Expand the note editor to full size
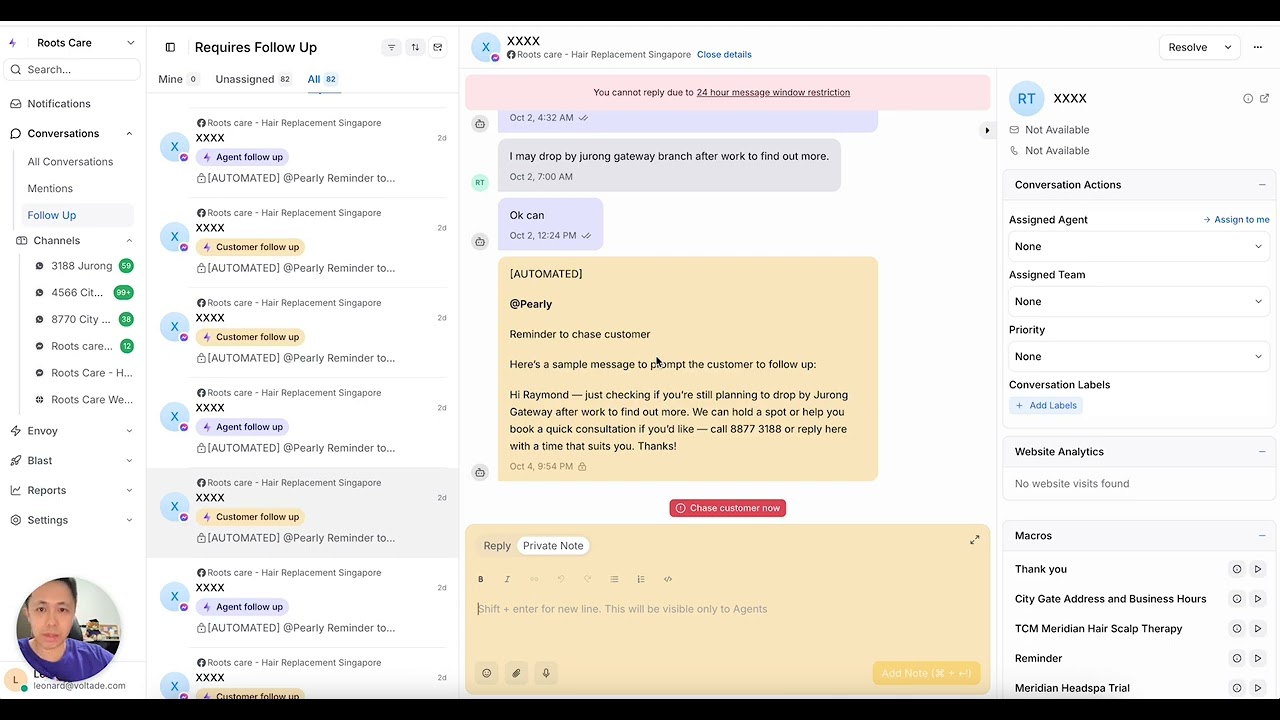 (x=975, y=540)
